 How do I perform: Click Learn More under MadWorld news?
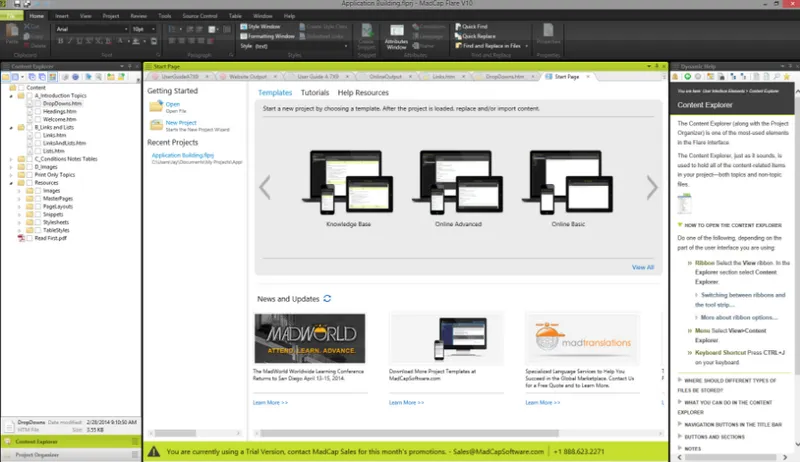(x=270, y=402)
